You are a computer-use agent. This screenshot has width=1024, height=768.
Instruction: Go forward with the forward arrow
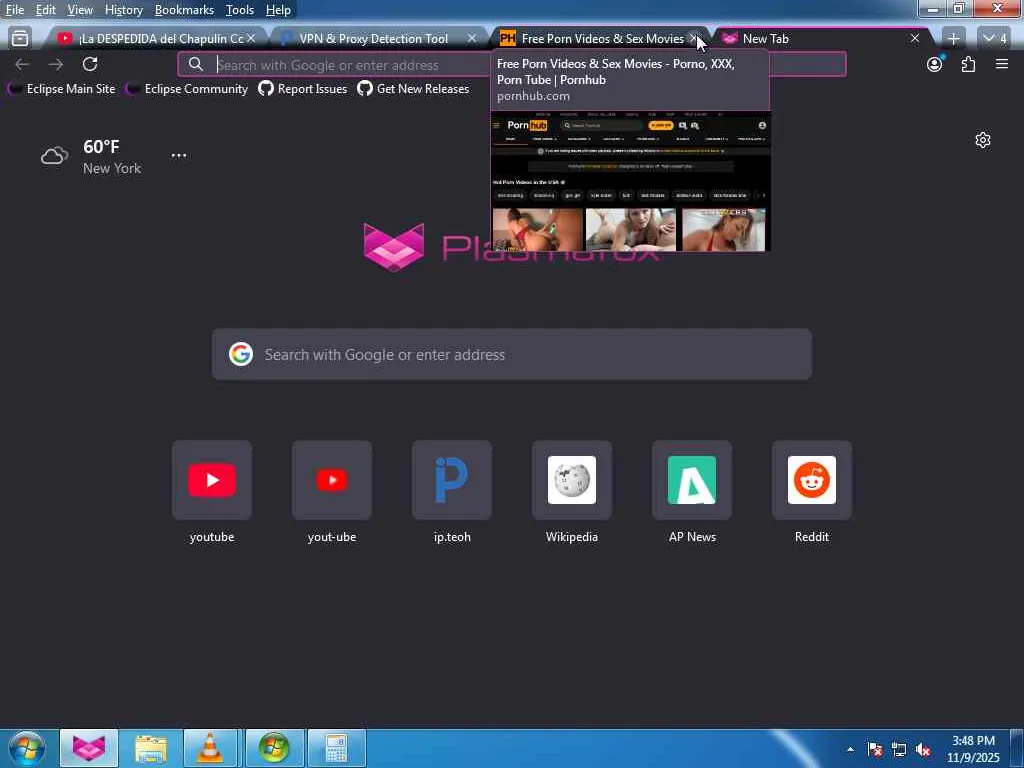click(56, 64)
